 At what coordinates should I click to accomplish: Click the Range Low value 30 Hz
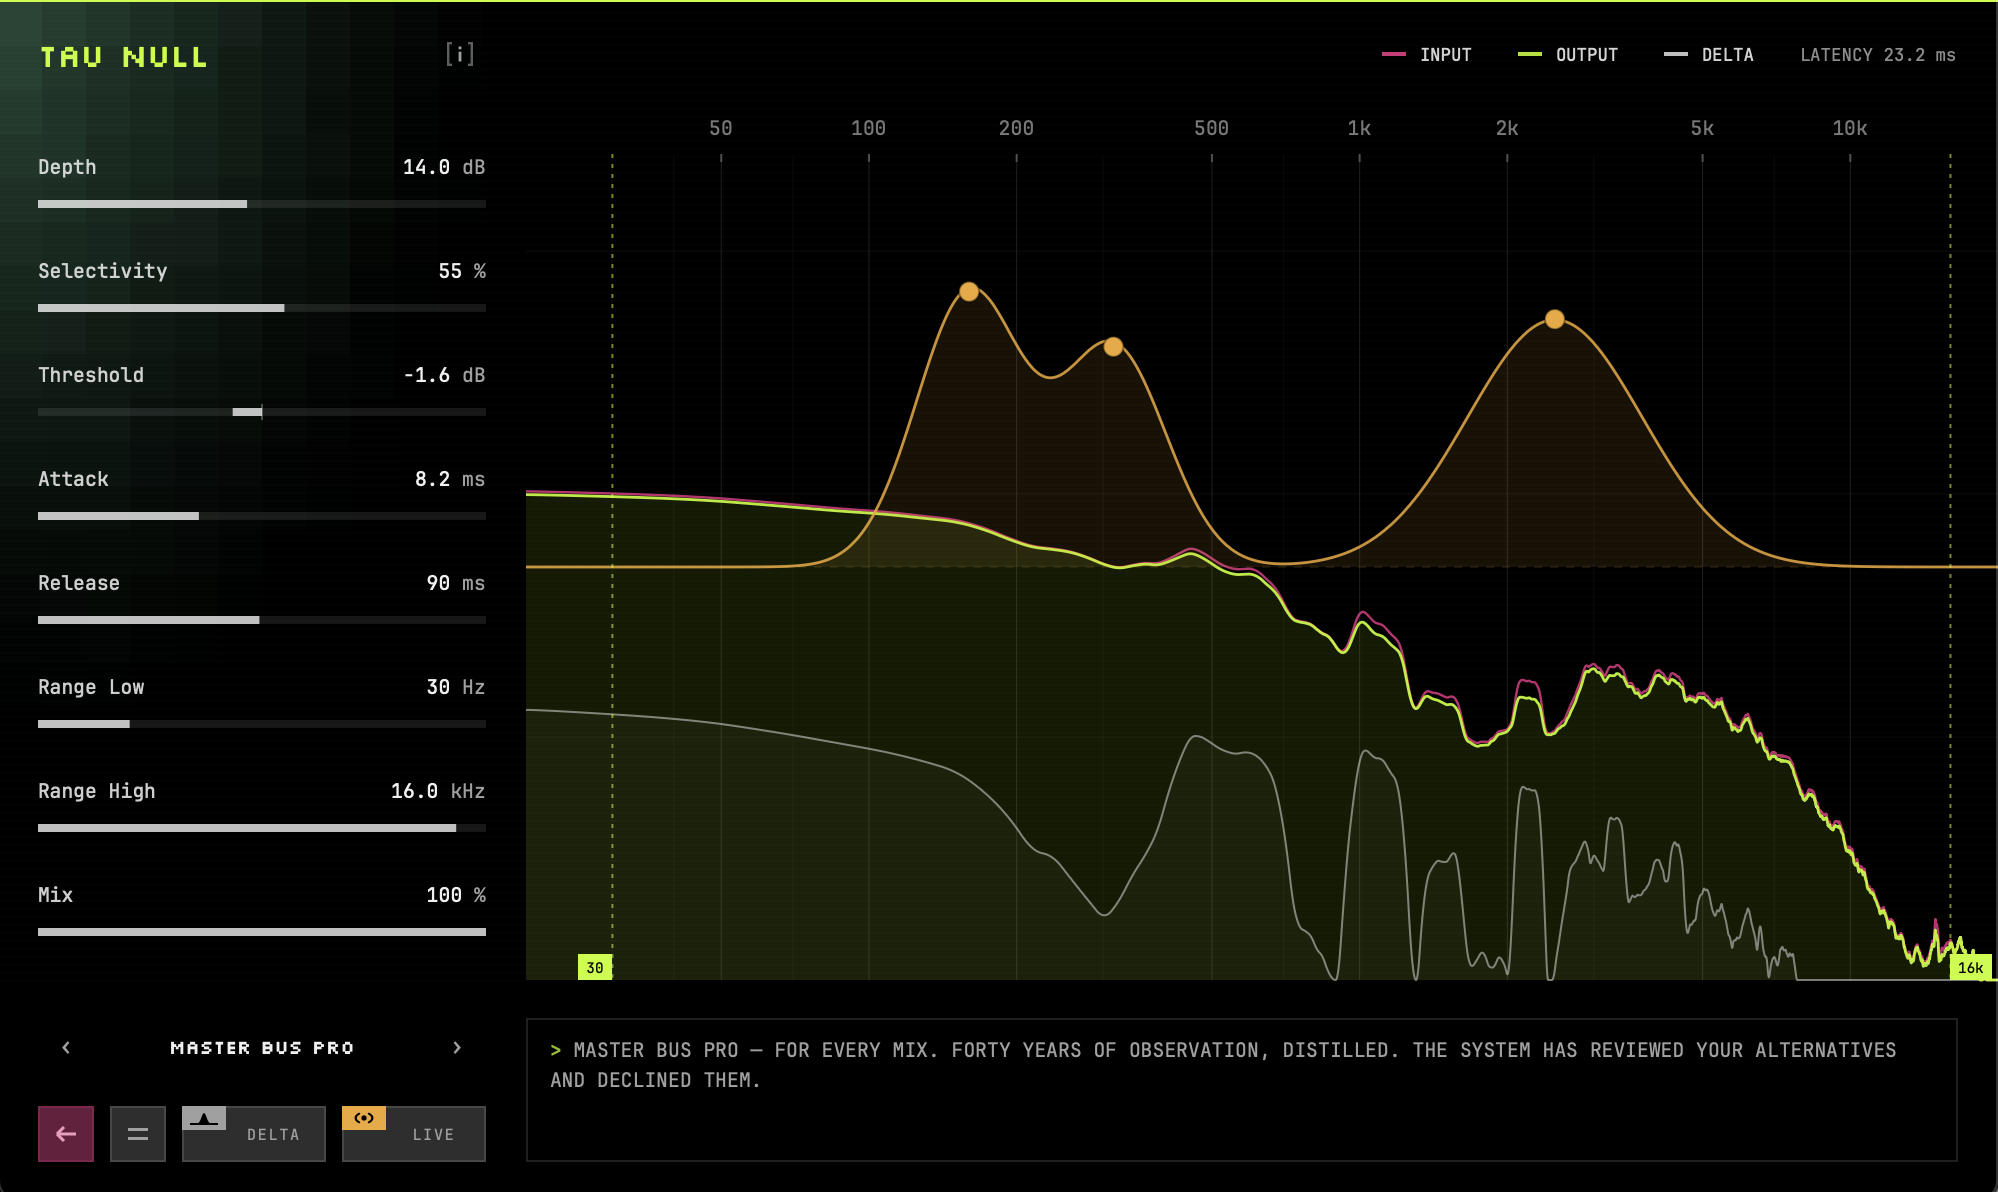[x=456, y=687]
